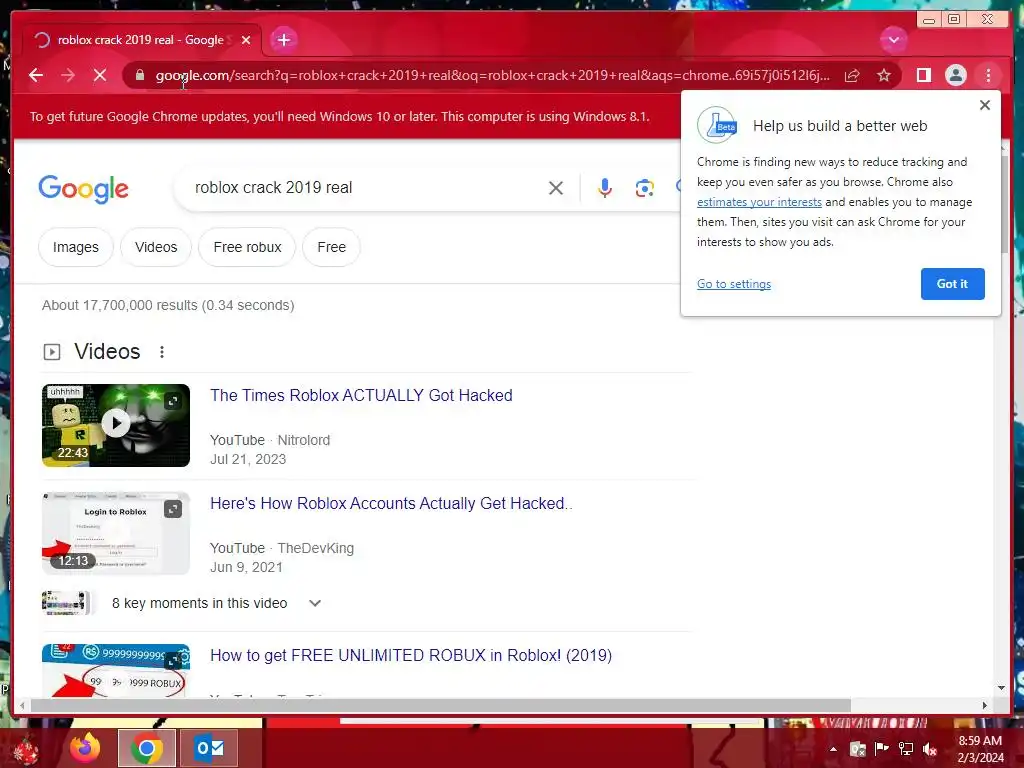1024x768 pixels.
Task: Select the Free robux filter chip
Action: [x=247, y=248]
